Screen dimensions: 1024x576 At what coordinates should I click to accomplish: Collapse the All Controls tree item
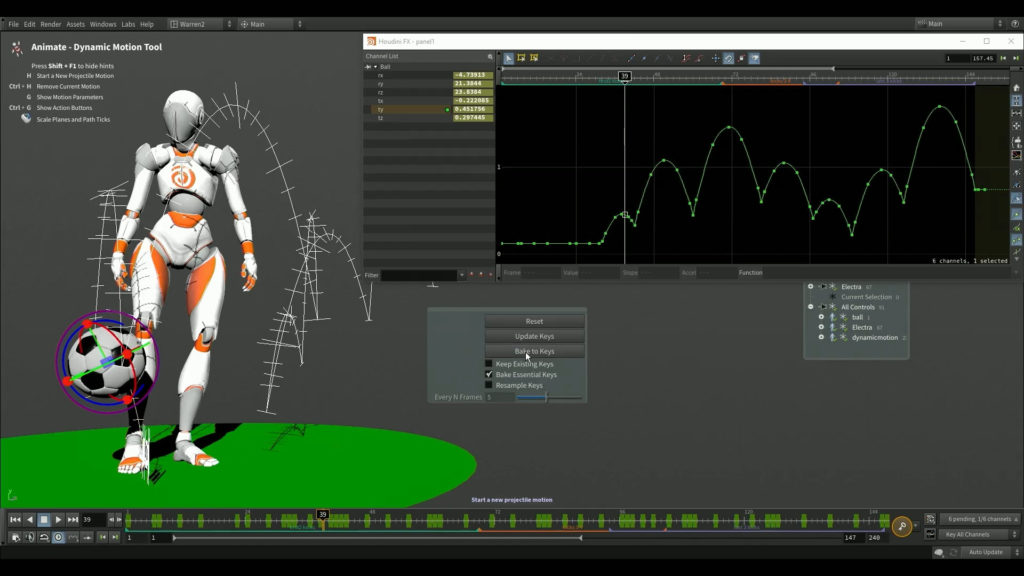click(x=811, y=307)
